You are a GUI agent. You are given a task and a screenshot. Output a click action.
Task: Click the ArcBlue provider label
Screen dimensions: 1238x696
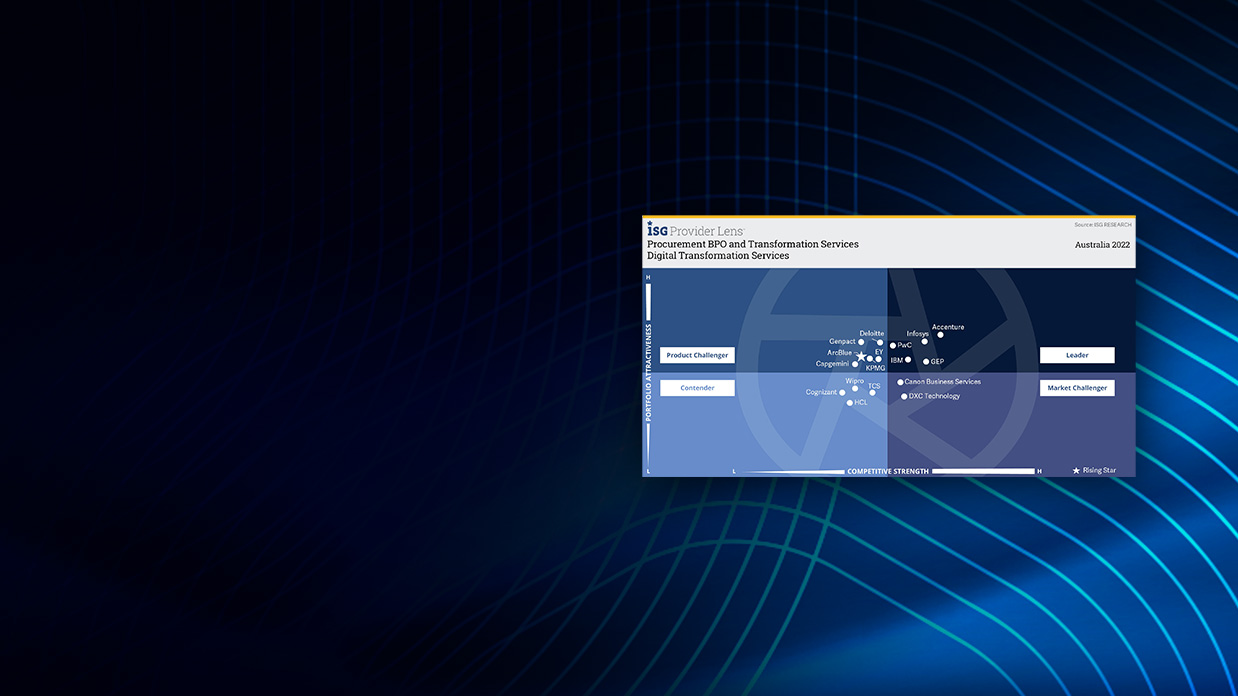839,353
